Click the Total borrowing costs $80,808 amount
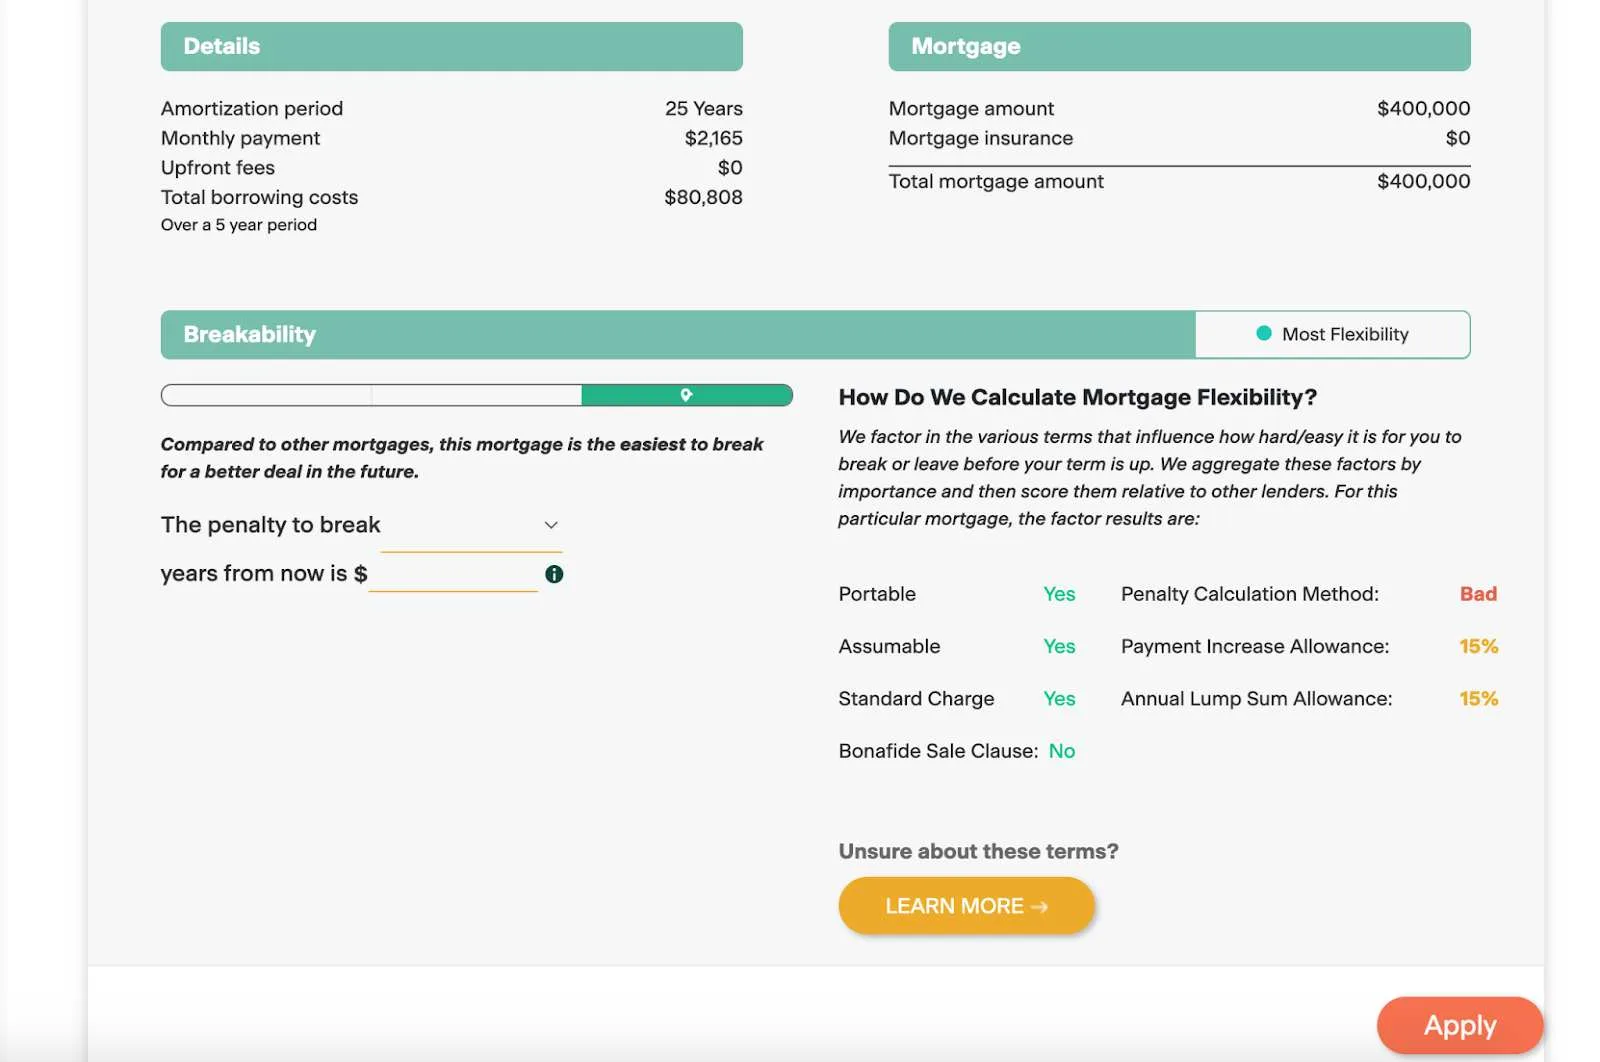 click(703, 197)
